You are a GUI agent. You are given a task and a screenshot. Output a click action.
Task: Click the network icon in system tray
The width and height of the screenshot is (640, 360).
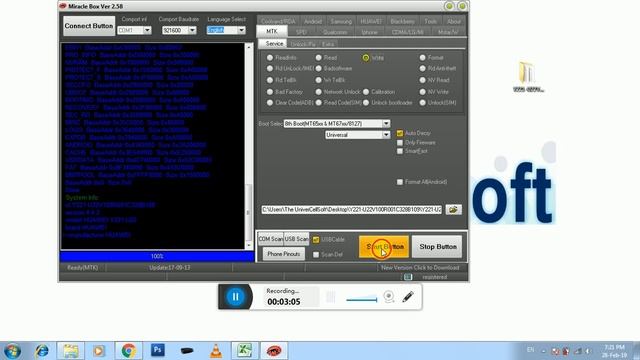click(578, 351)
